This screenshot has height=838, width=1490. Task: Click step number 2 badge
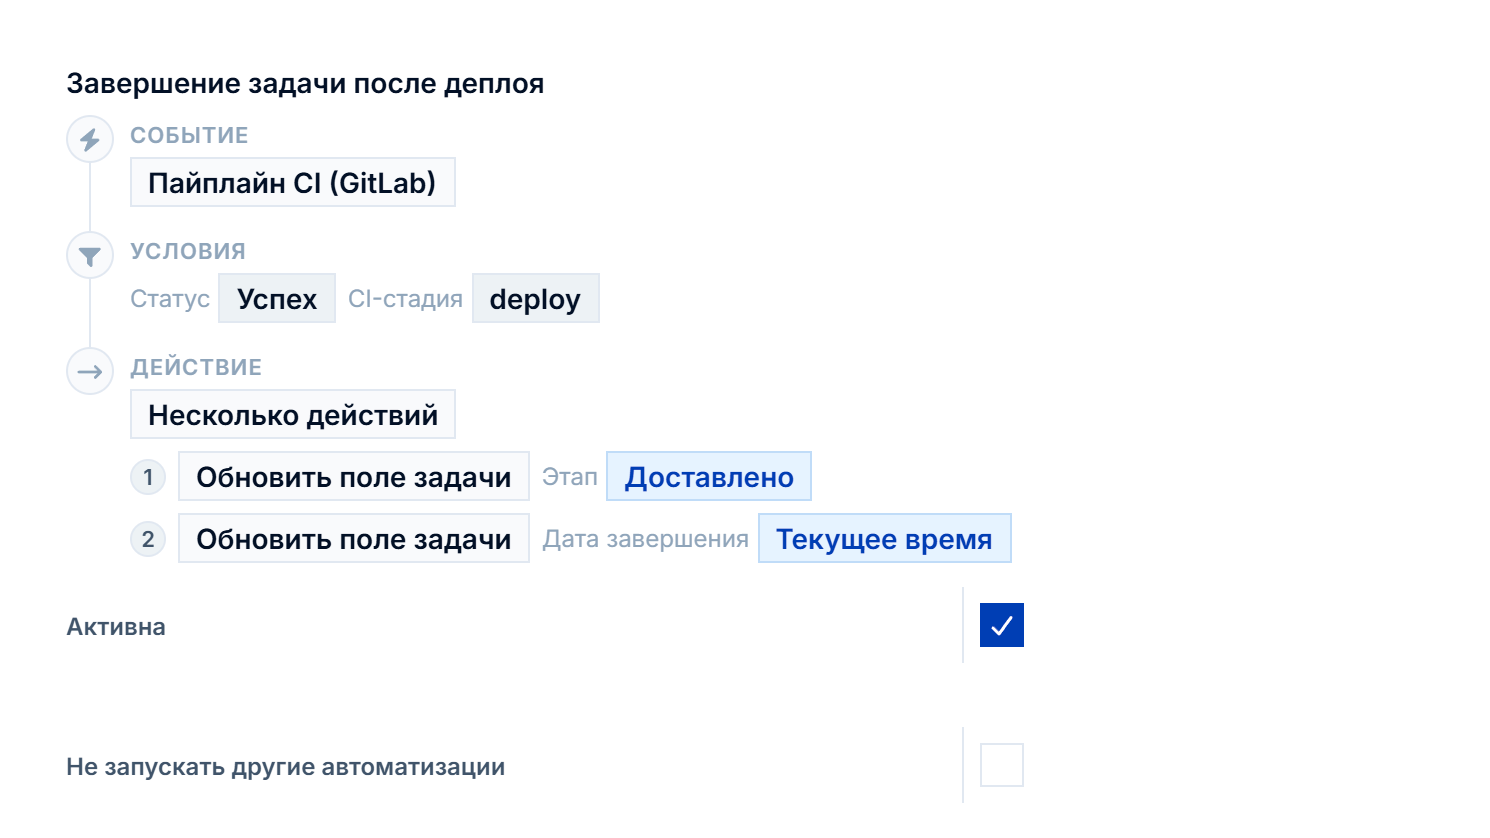click(x=148, y=539)
